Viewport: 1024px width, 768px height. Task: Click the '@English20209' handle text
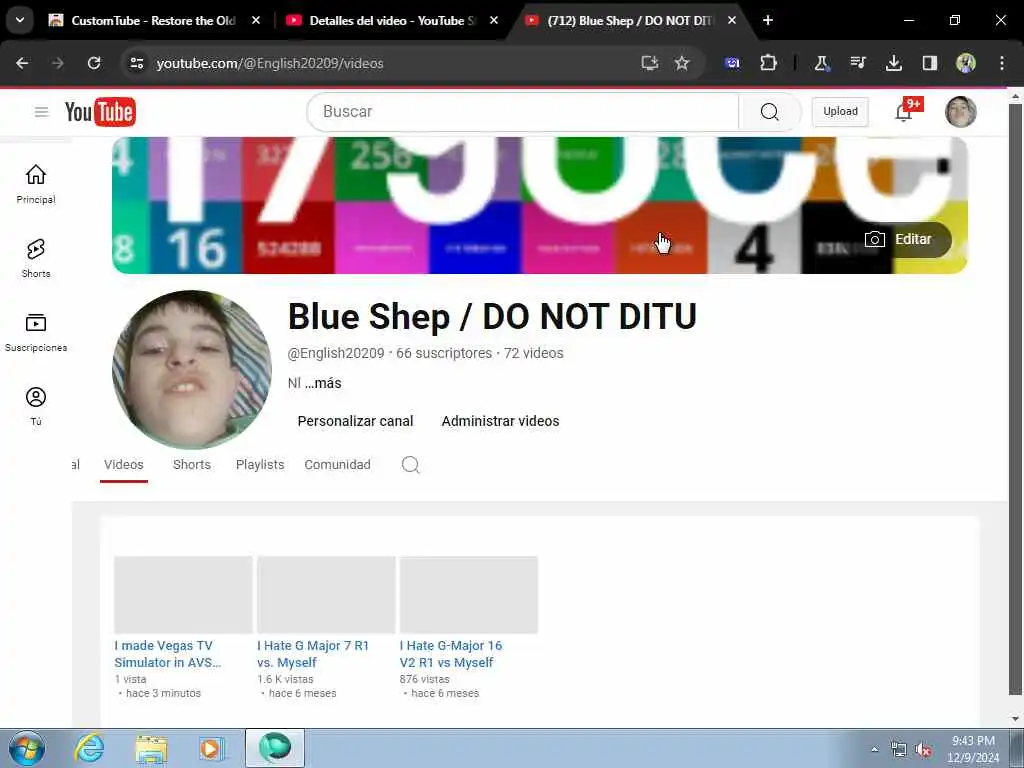point(336,353)
